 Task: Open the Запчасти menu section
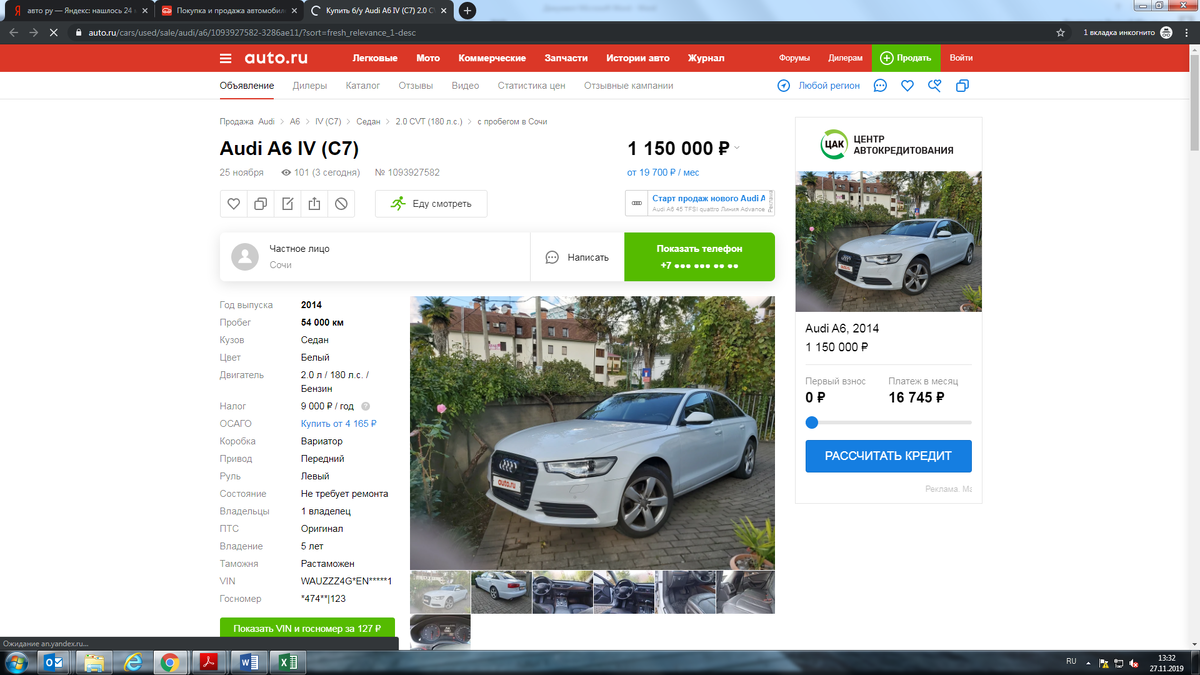(x=566, y=58)
